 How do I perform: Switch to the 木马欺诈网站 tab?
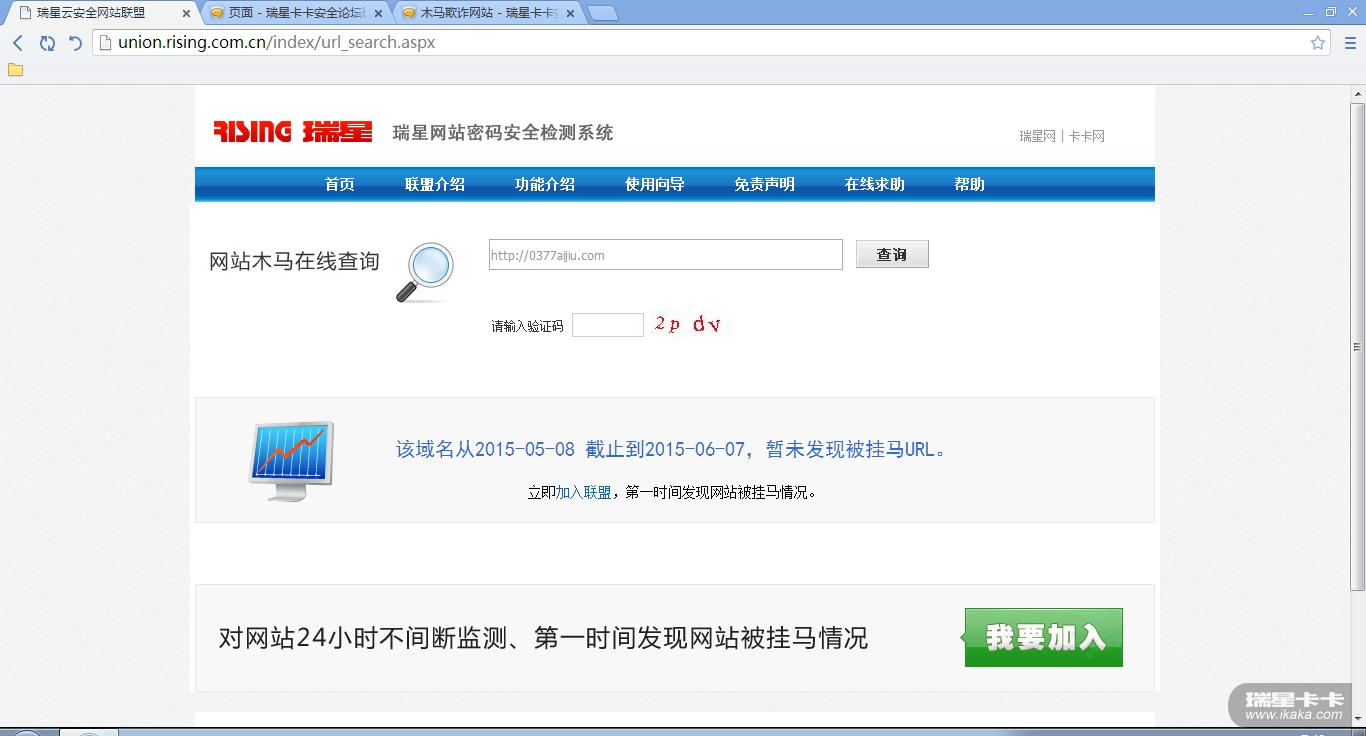pyautogui.click(x=488, y=13)
